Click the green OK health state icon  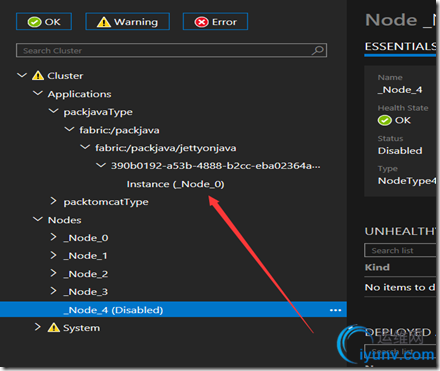point(384,120)
